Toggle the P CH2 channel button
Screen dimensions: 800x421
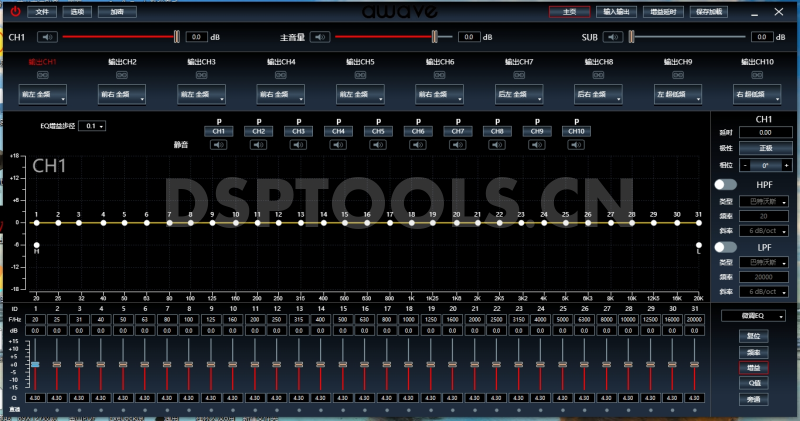click(259, 131)
